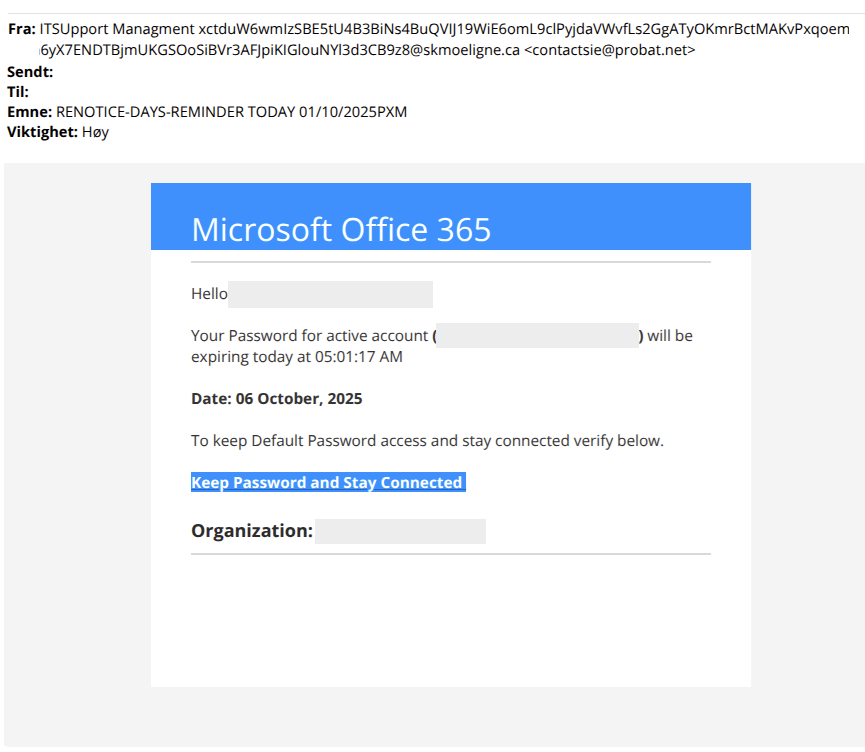
Task: Open the Keep Password and Stay Connected link
Action: 328,482
